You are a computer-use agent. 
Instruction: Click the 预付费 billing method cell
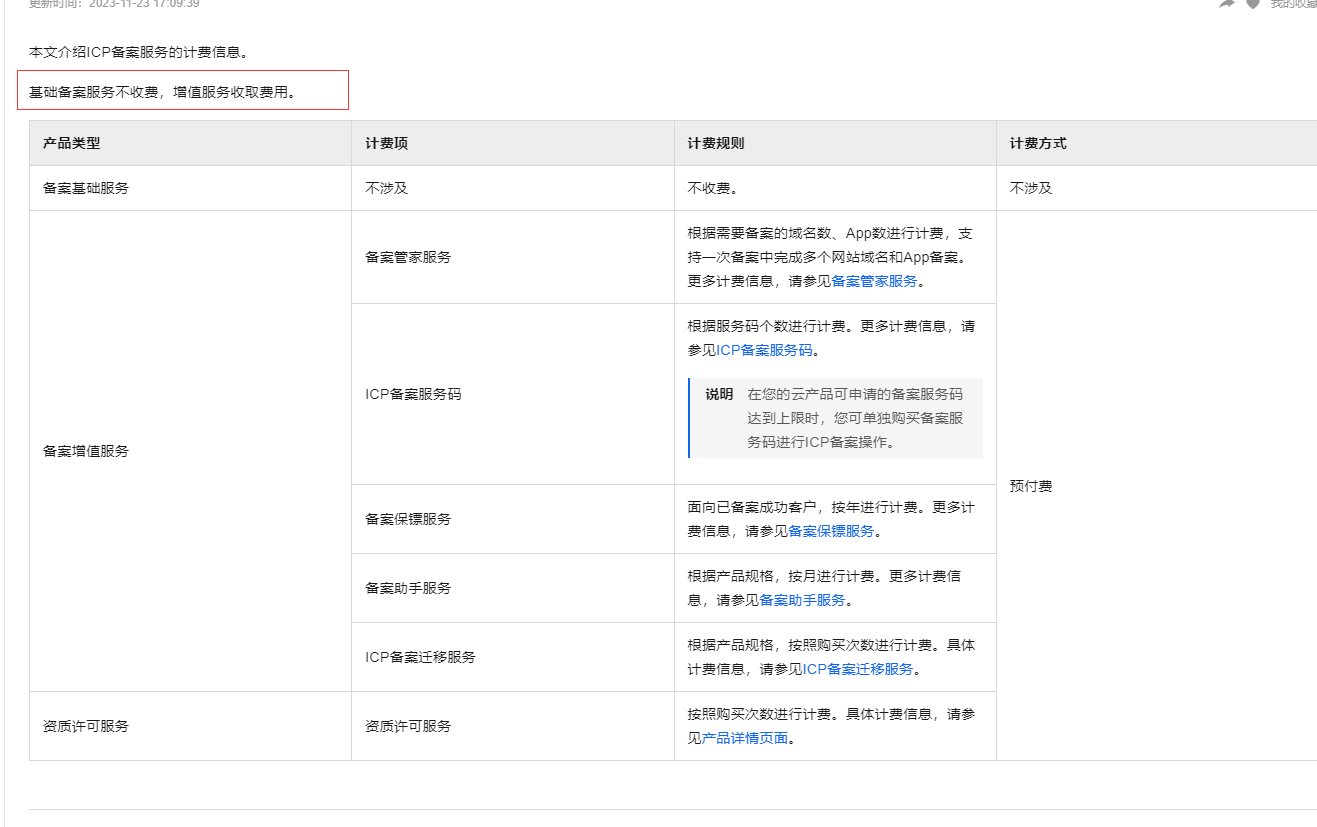point(1157,486)
